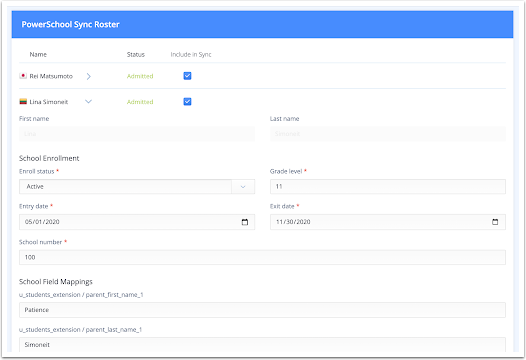Click Rei Matsumoto name text
The height and width of the screenshot is (360, 526).
point(51,76)
